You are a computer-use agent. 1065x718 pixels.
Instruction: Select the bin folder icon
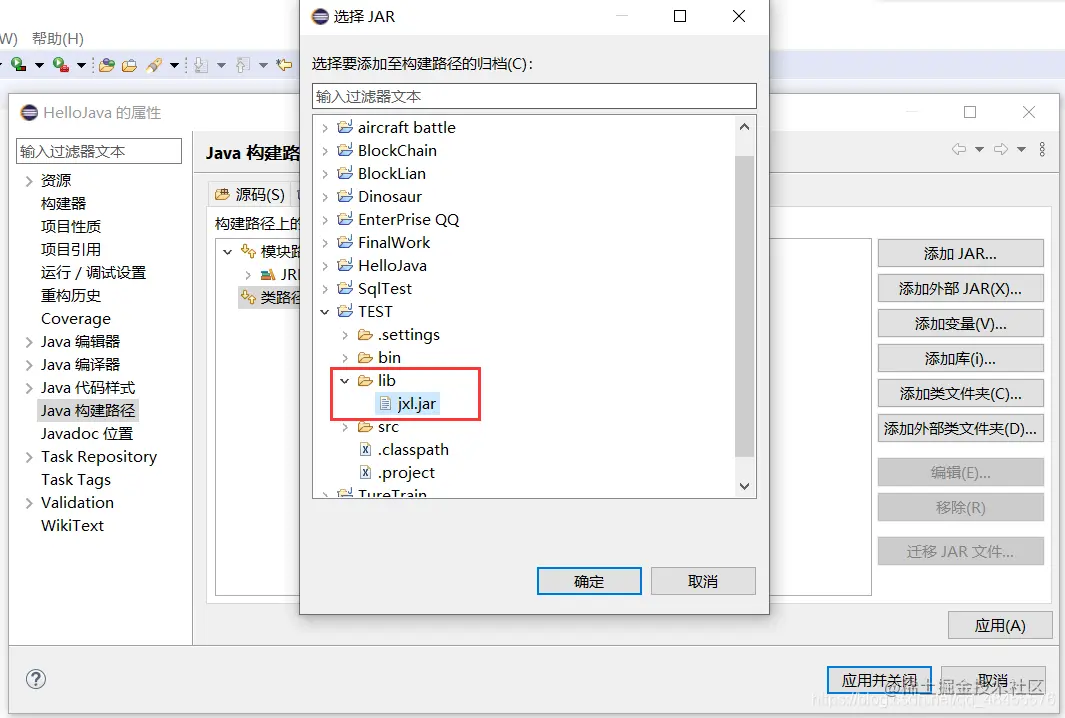point(365,357)
